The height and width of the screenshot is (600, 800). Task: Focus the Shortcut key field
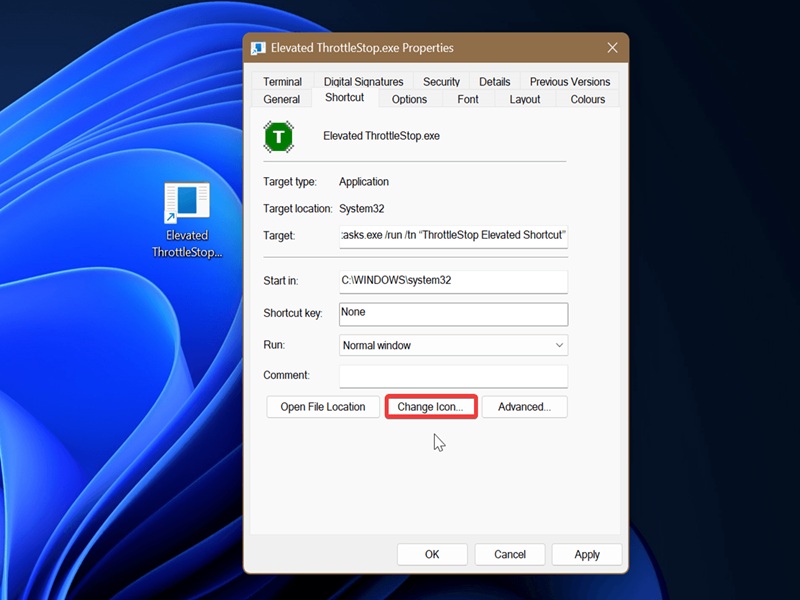(x=454, y=314)
